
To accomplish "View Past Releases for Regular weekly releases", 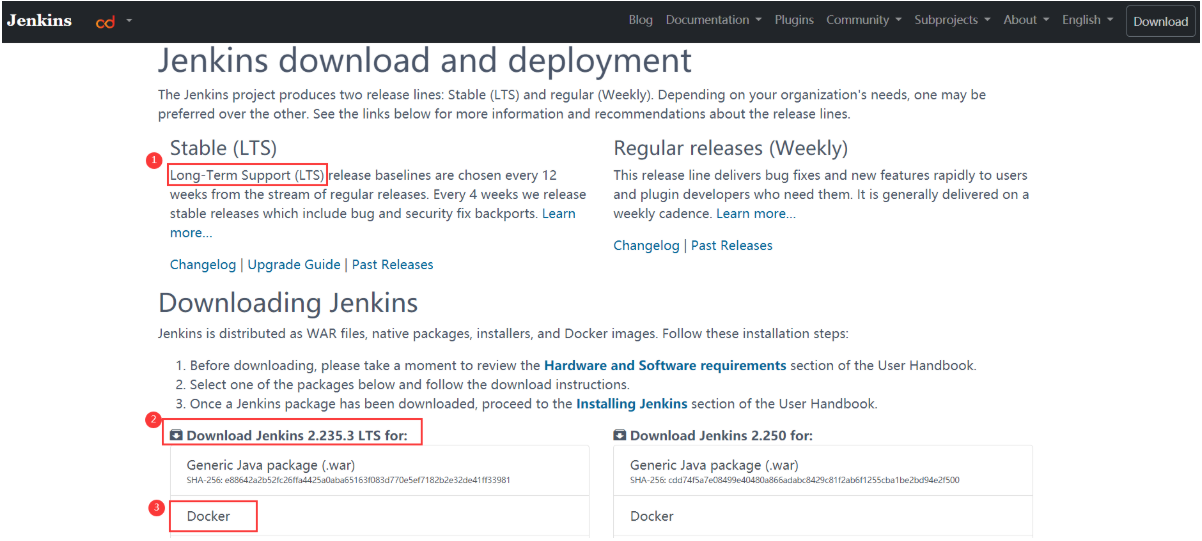I will pos(732,245).
